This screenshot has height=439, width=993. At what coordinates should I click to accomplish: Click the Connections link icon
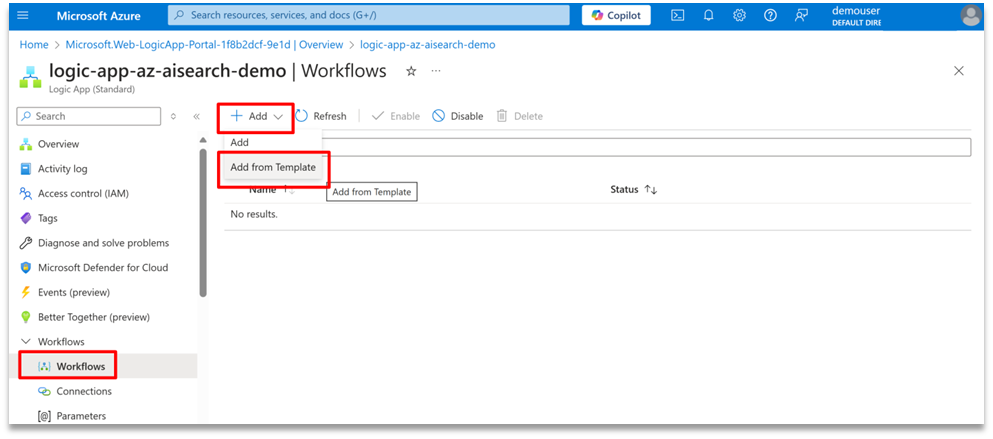pyautogui.click(x=44, y=391)
